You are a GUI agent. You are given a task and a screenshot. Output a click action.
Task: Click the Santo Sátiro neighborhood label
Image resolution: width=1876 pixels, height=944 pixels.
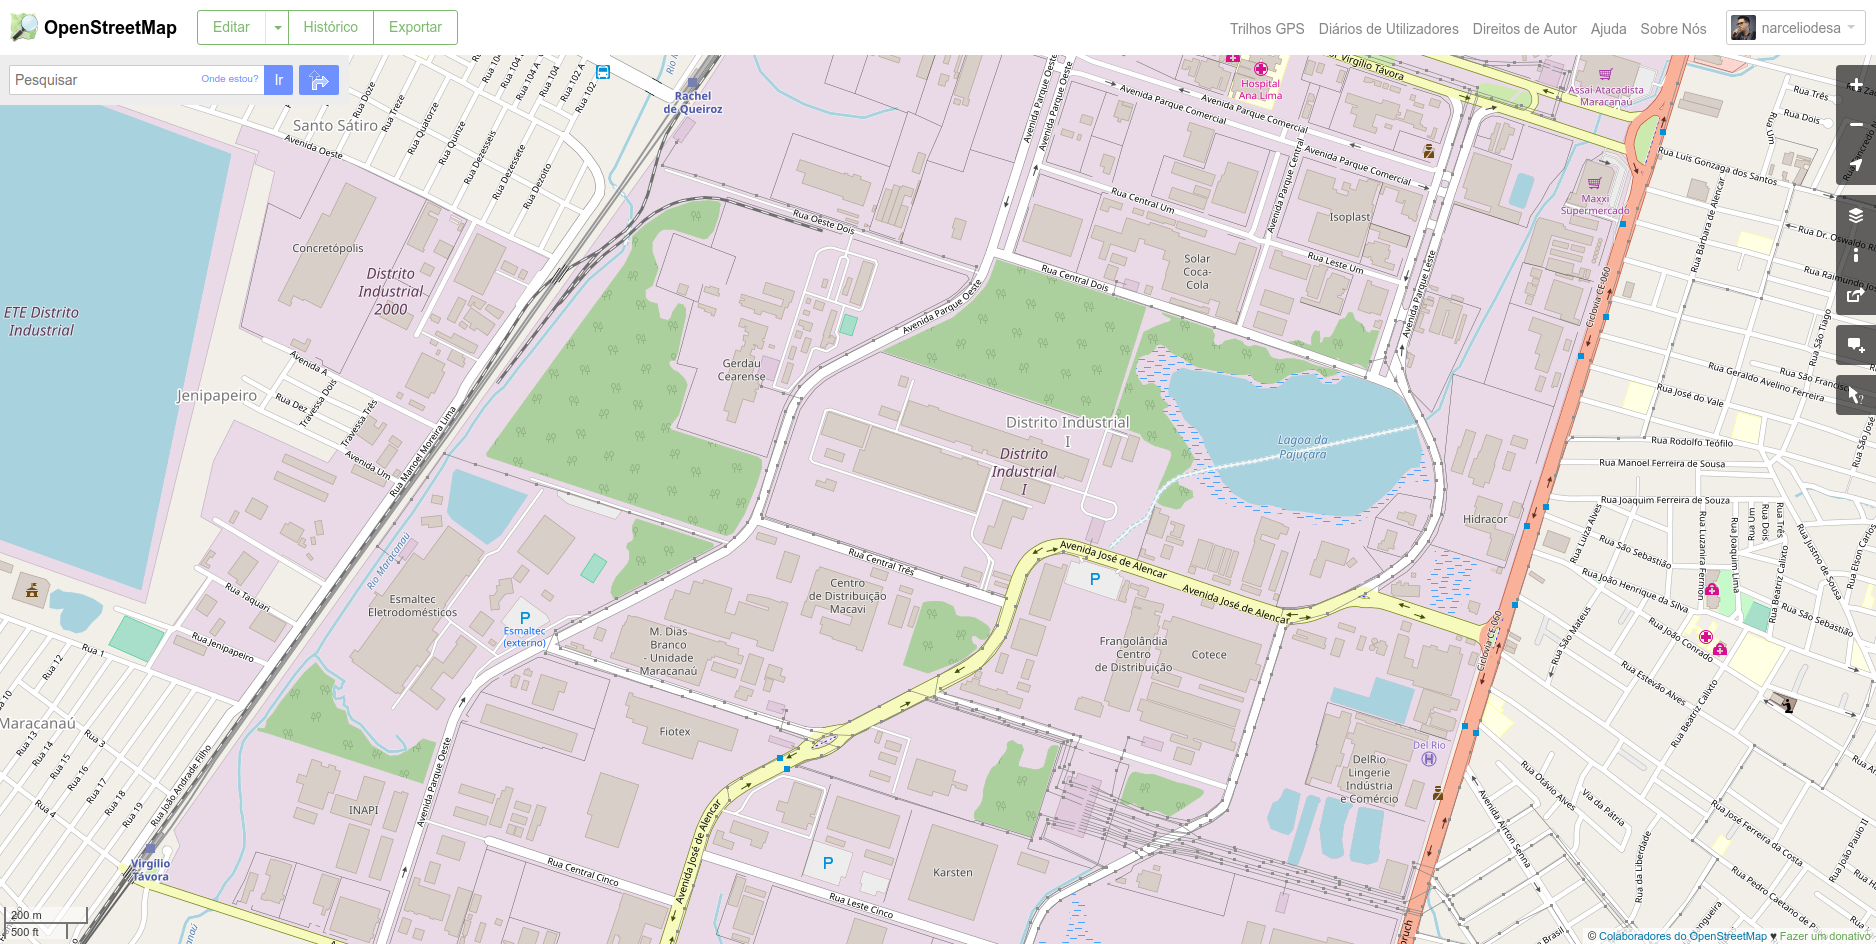coord(335,126)
